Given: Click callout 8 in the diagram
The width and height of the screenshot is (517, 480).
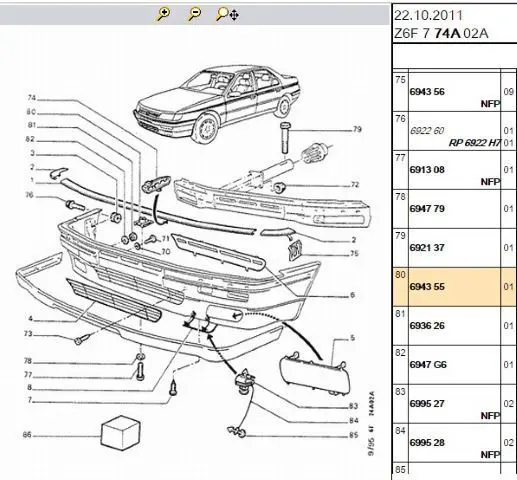Looking at the screenshot, I should pyautogui.click(x=30, y=387).
